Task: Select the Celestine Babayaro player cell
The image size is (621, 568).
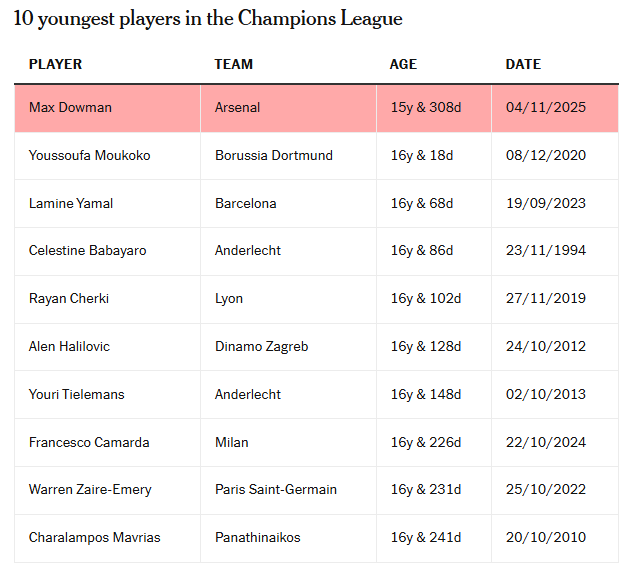Action: pyautogui.click(x=87, y=251)
